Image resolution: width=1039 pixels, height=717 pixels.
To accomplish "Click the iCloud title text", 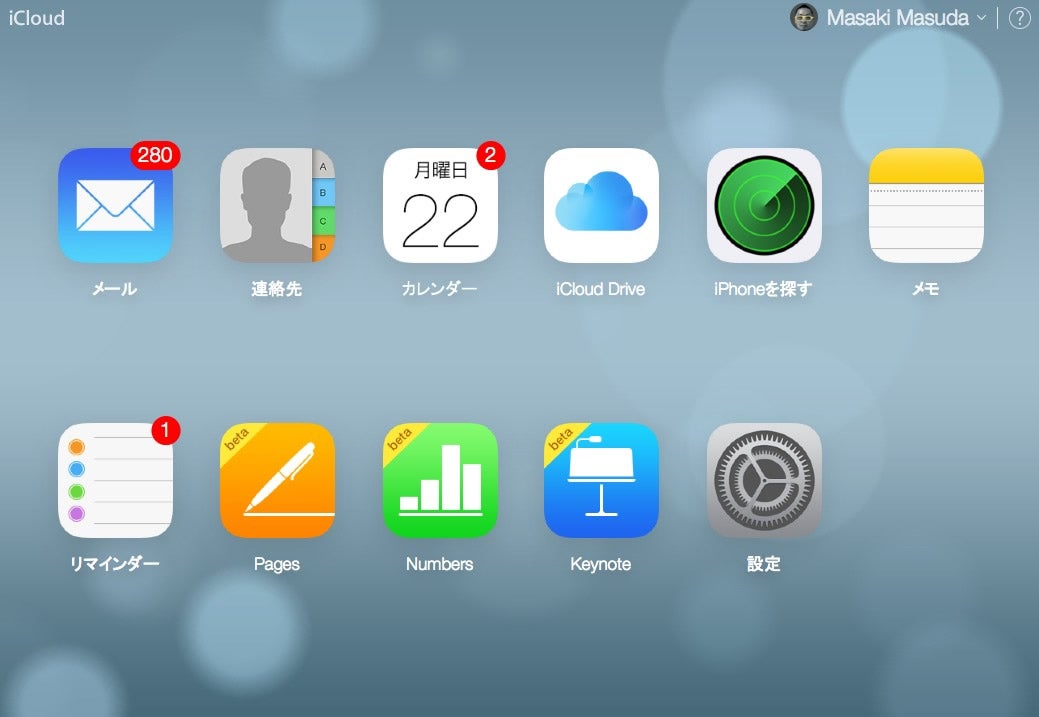I will click(x=36, y=18).
